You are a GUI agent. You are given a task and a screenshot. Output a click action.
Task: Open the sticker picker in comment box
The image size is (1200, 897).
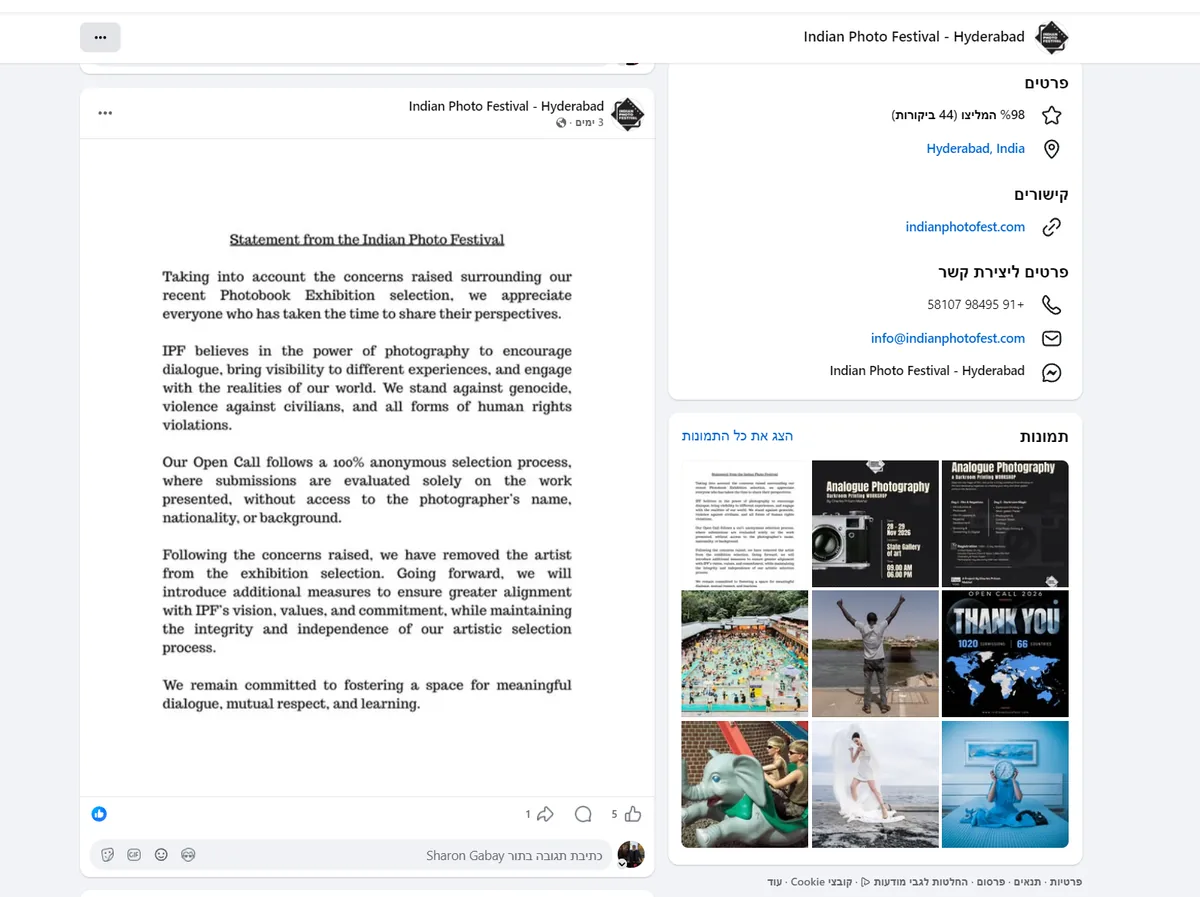(108, 855)
